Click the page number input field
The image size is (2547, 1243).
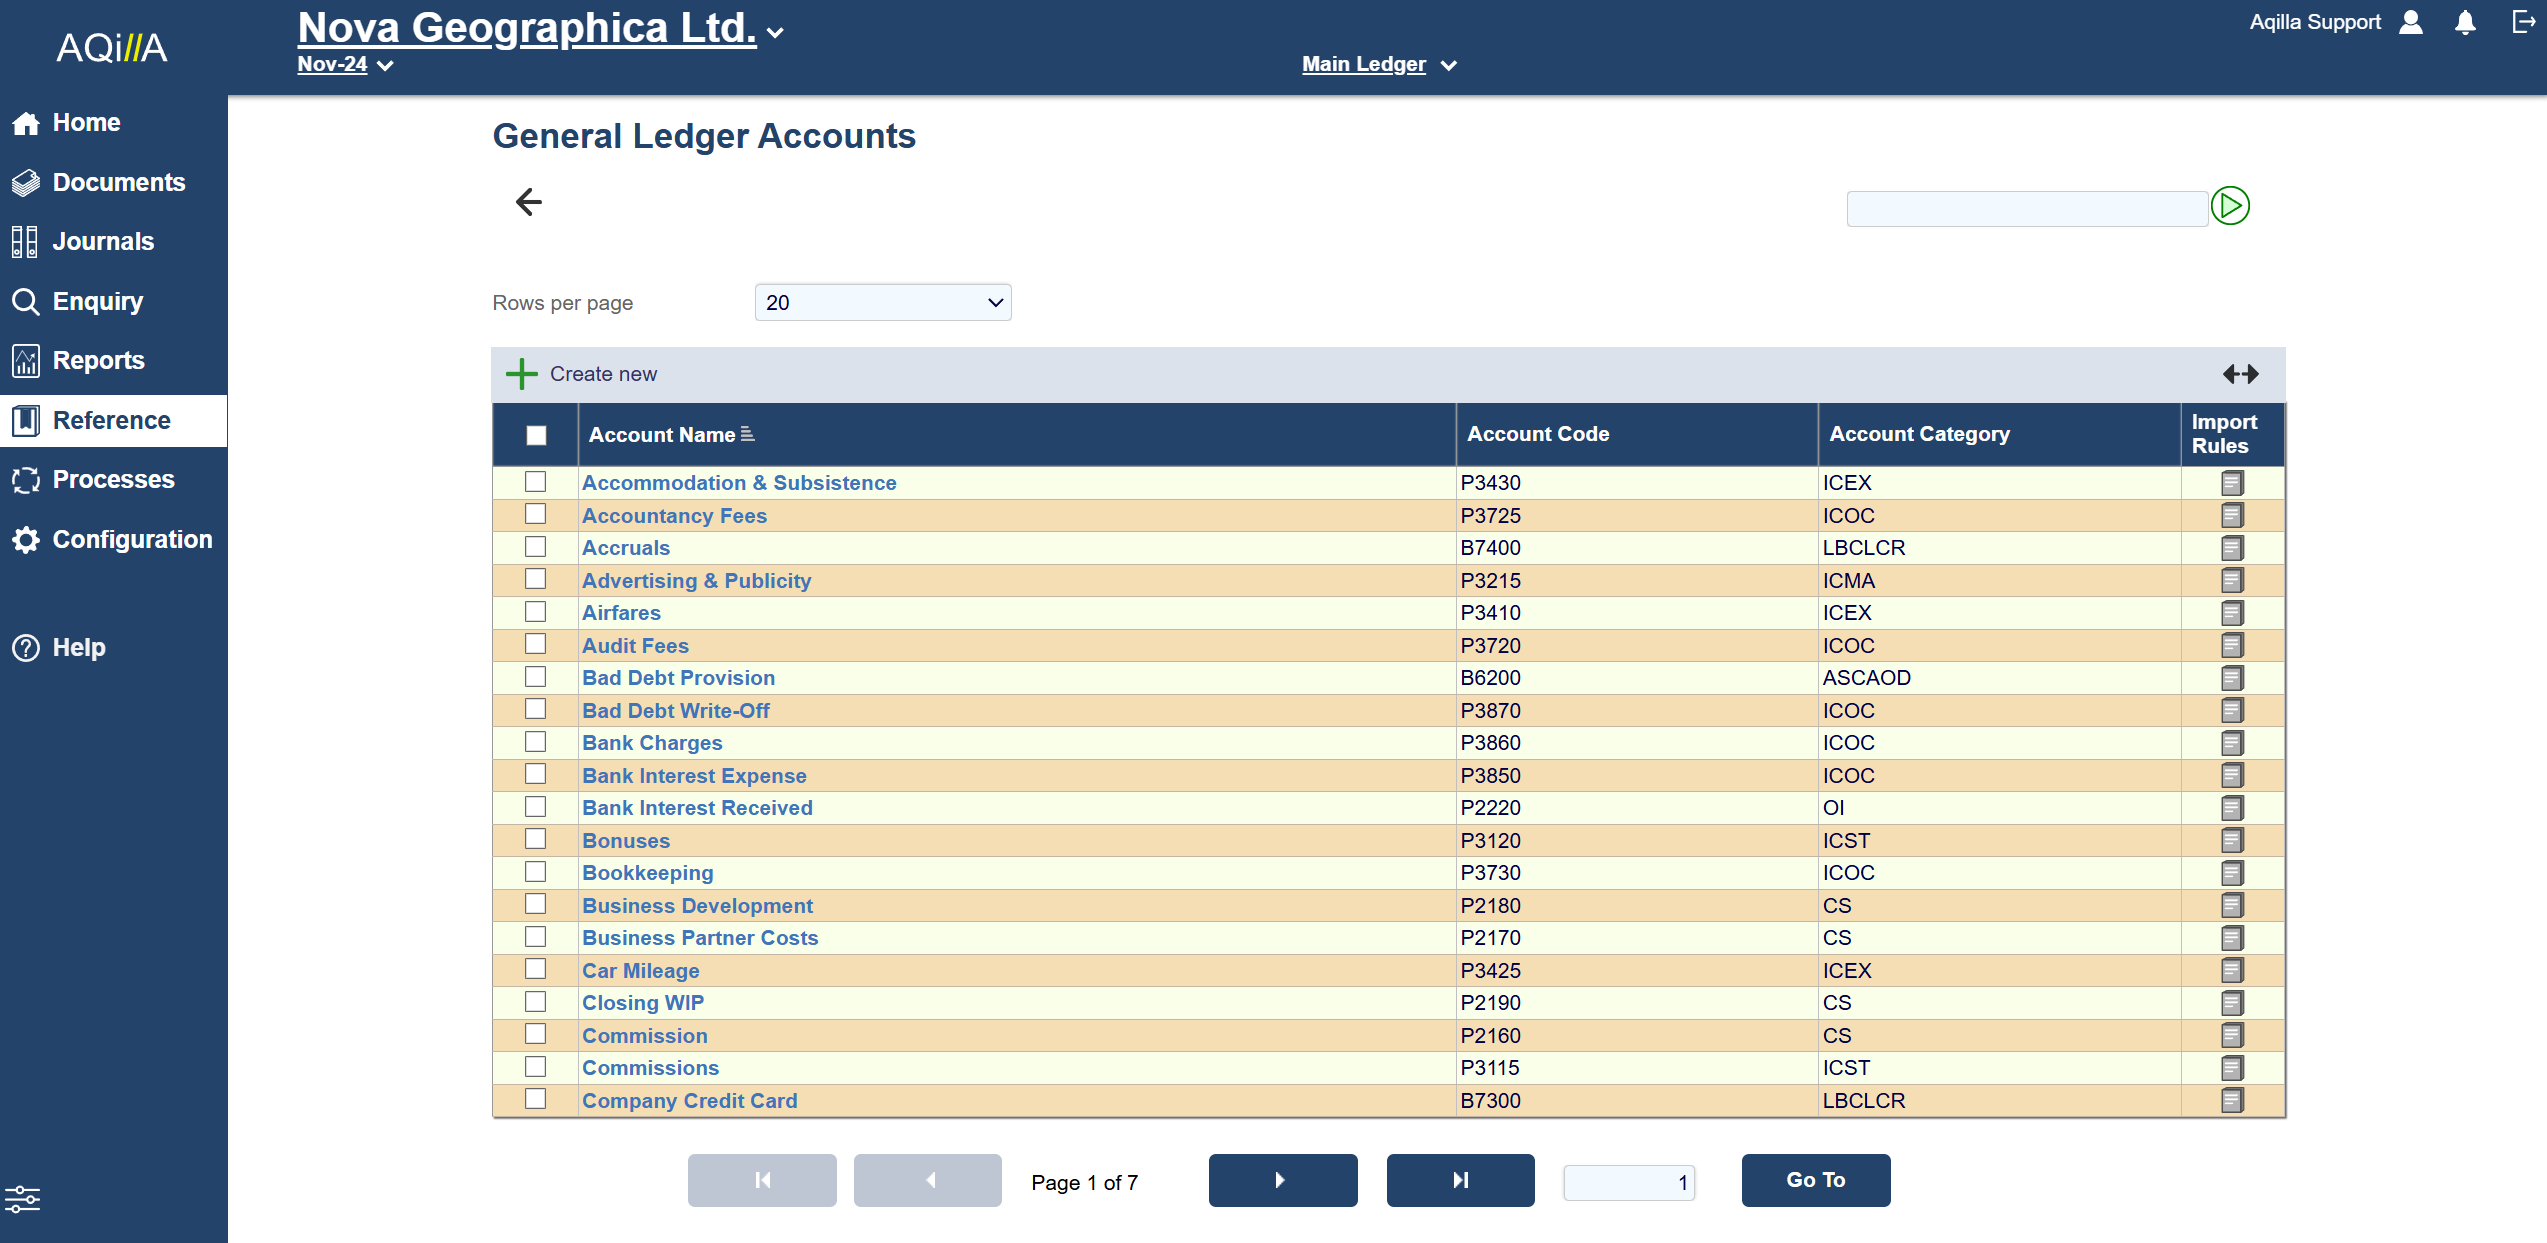coord(1628,1182)
